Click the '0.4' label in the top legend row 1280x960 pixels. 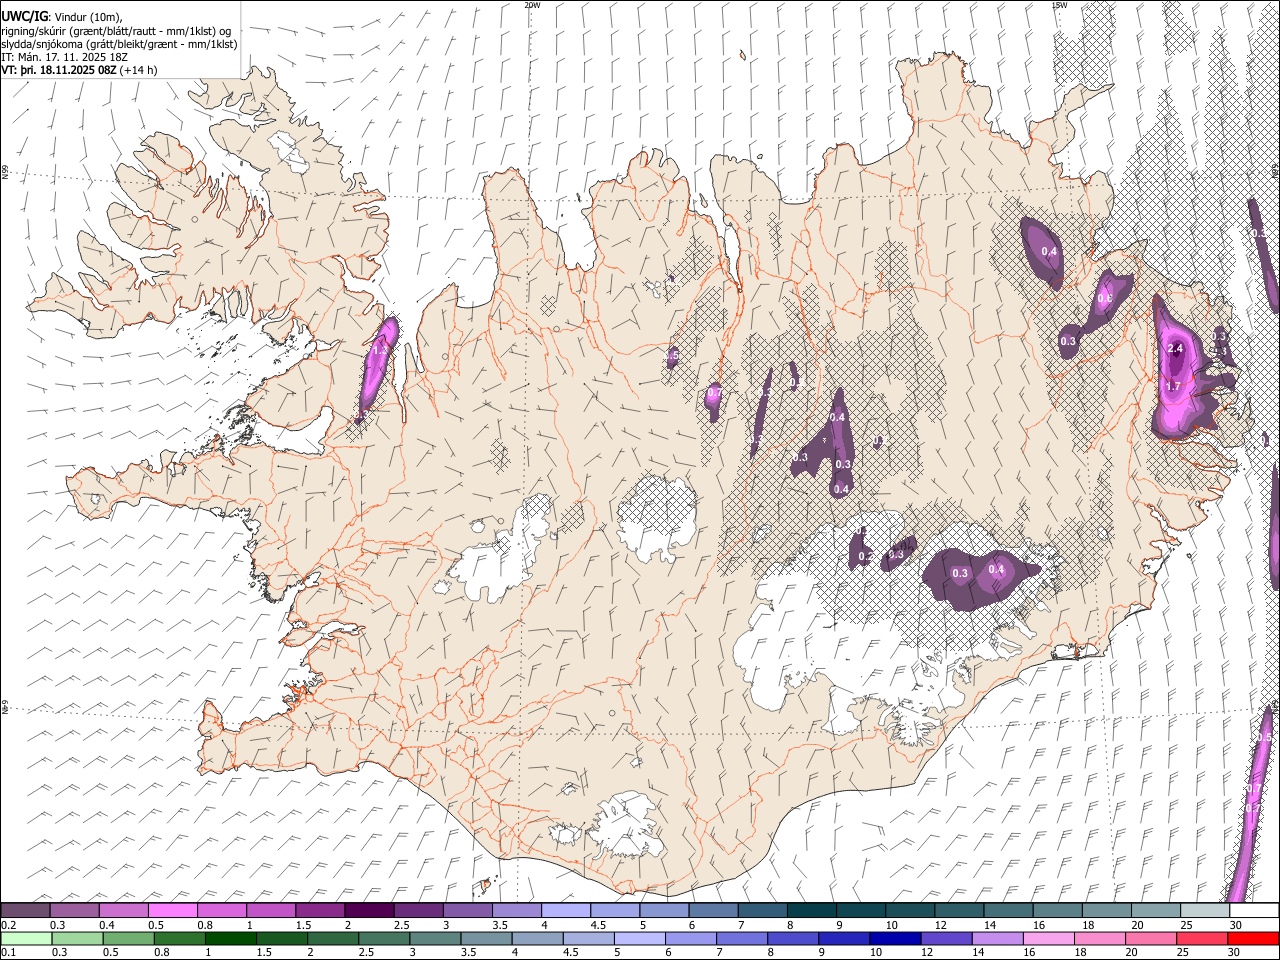[105, 925]
